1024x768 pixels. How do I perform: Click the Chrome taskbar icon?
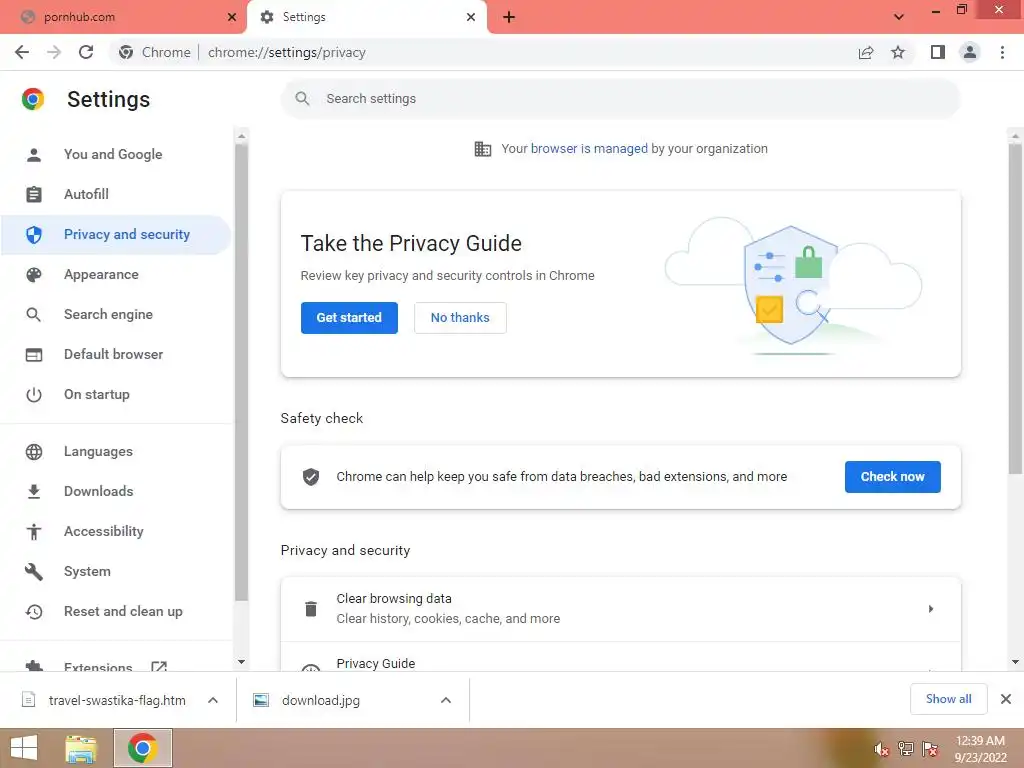tap(143, 748)
